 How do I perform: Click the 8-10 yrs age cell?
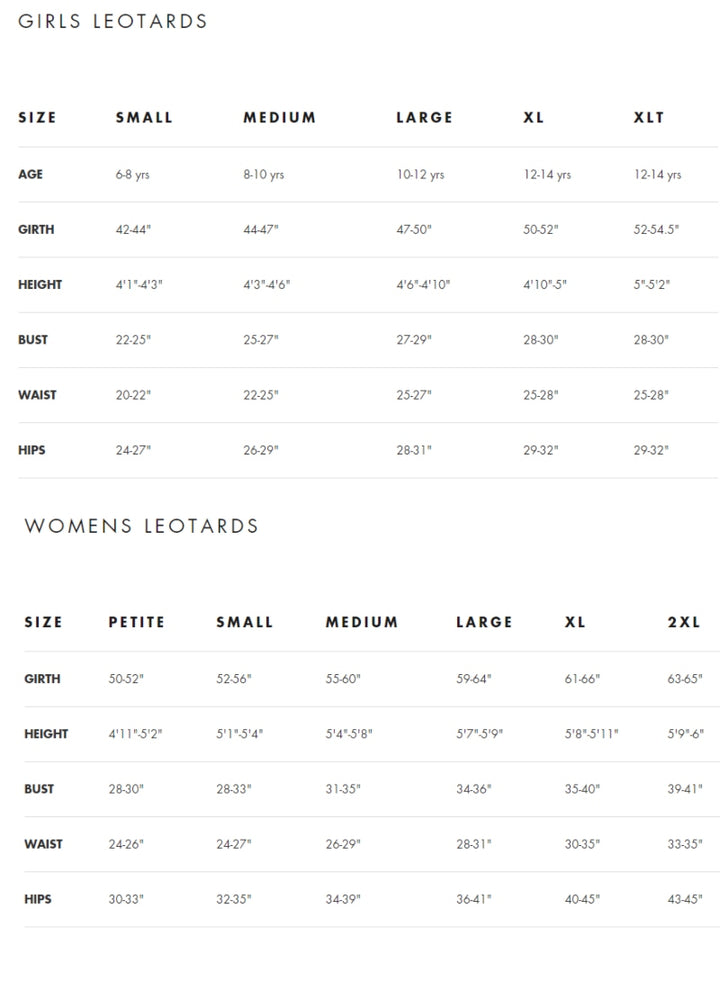tap(263, 175)
